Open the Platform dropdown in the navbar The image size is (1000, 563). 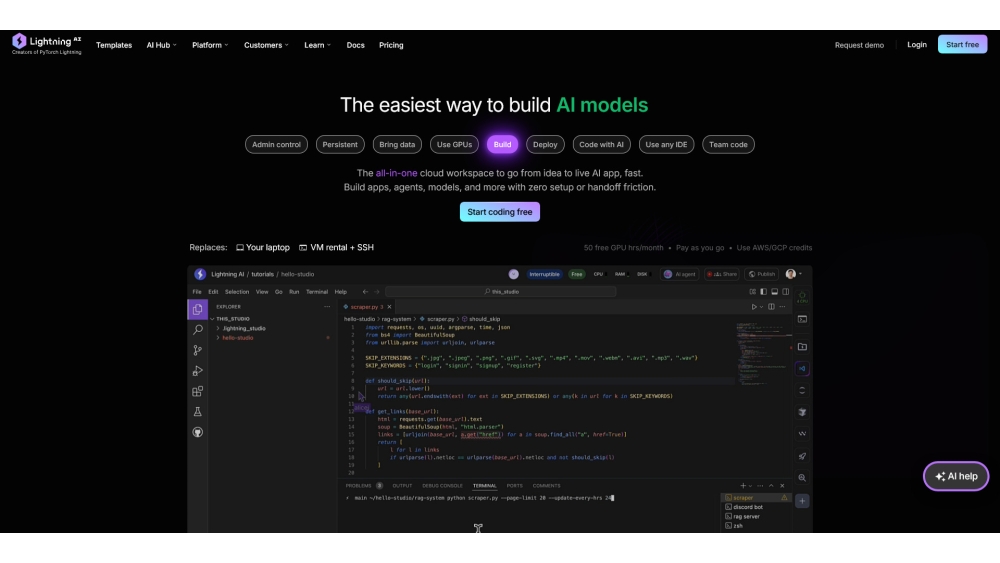pos(210,45)
